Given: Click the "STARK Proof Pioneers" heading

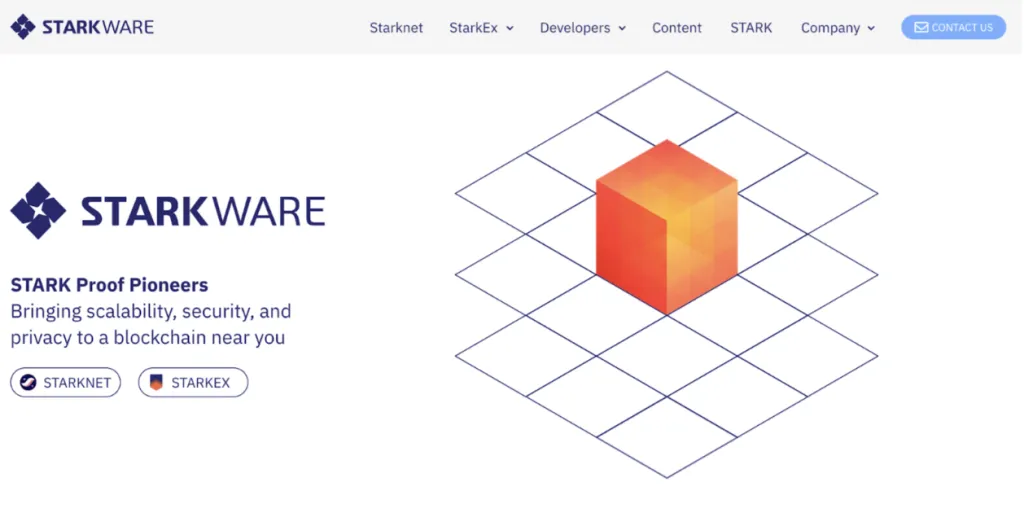Looking at the screenshot, I should tap(109, 285).
